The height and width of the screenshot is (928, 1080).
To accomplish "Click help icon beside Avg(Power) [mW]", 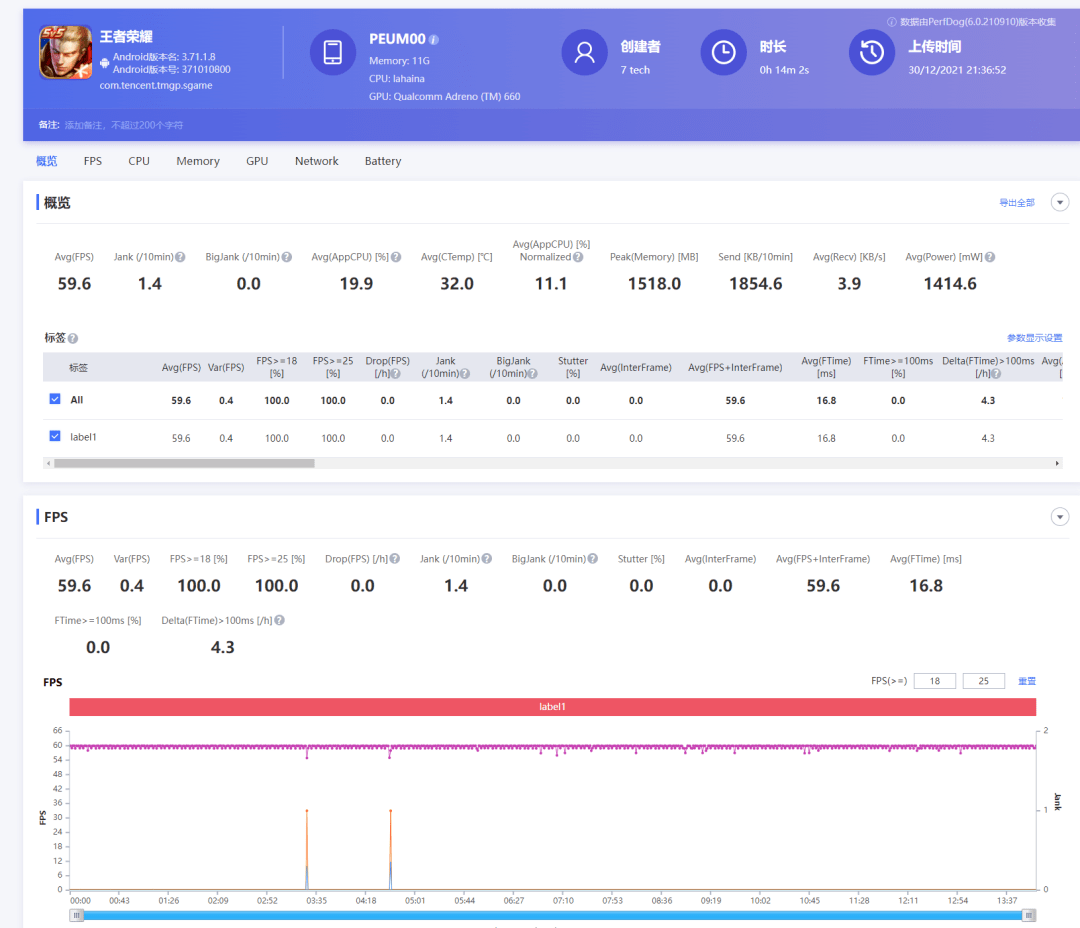I will tap(989, 257).
